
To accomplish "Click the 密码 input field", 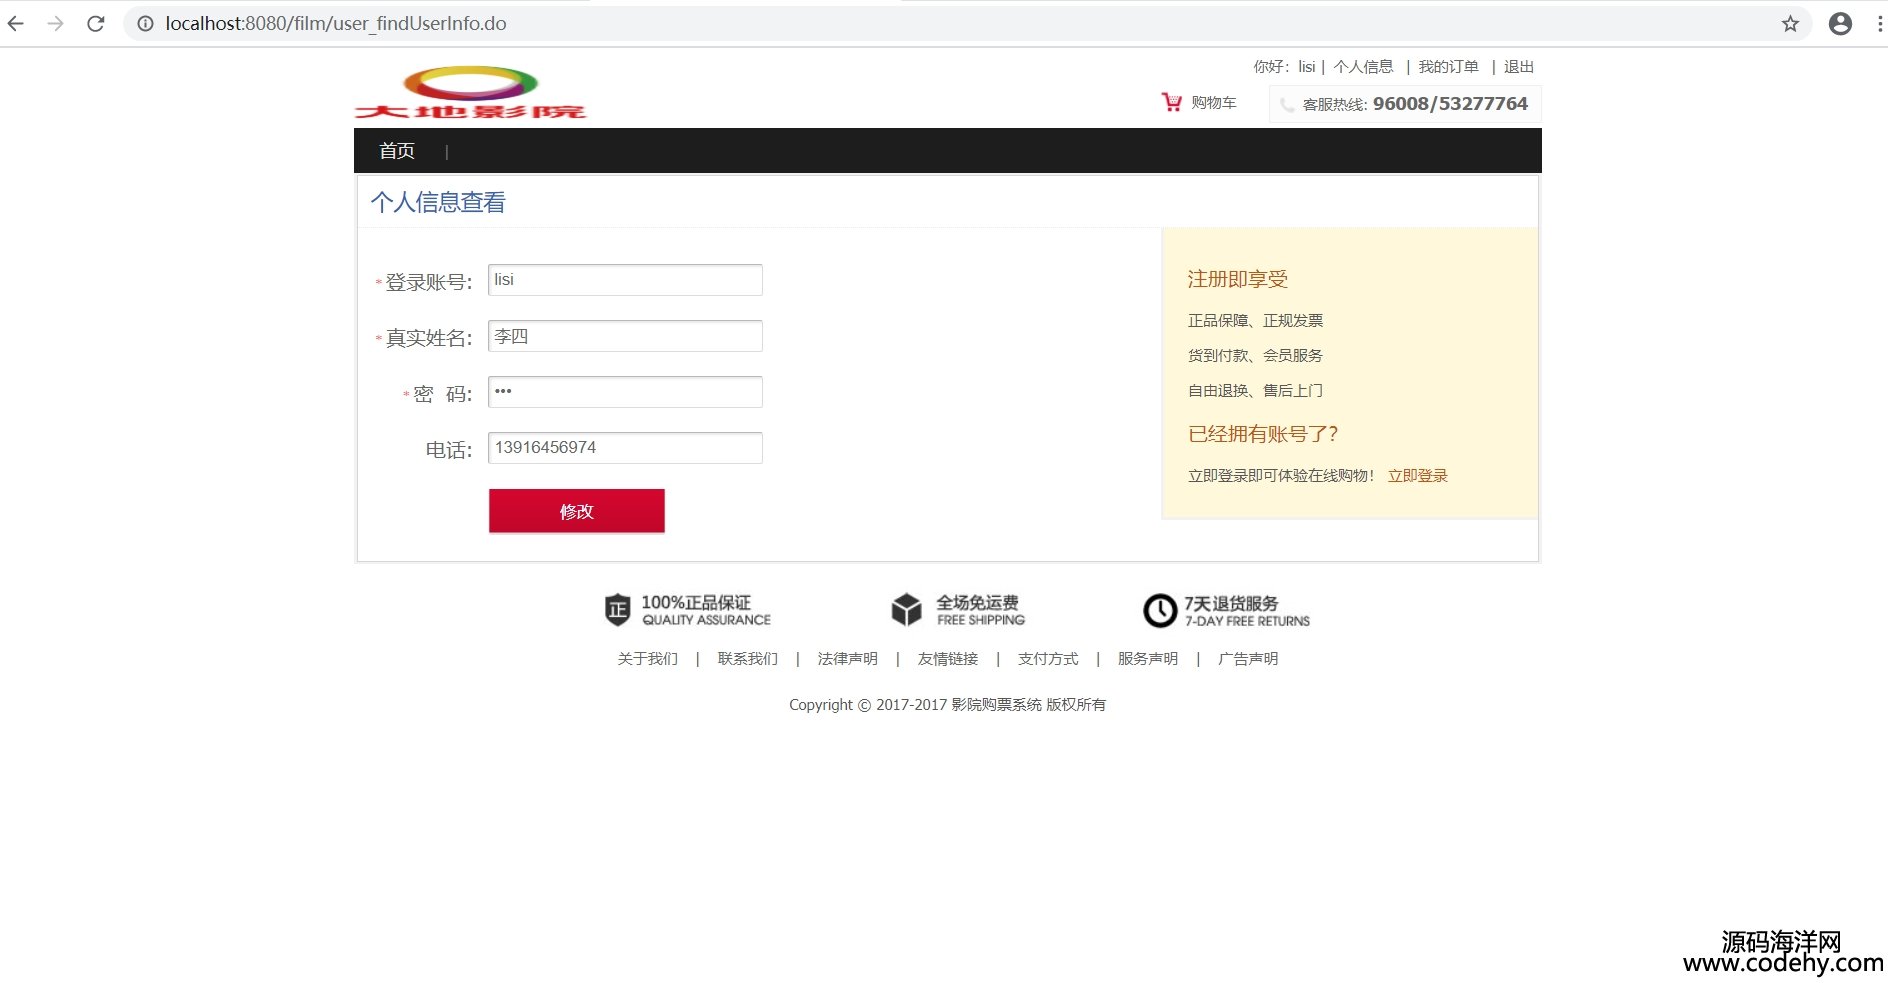I will point(625,392).
